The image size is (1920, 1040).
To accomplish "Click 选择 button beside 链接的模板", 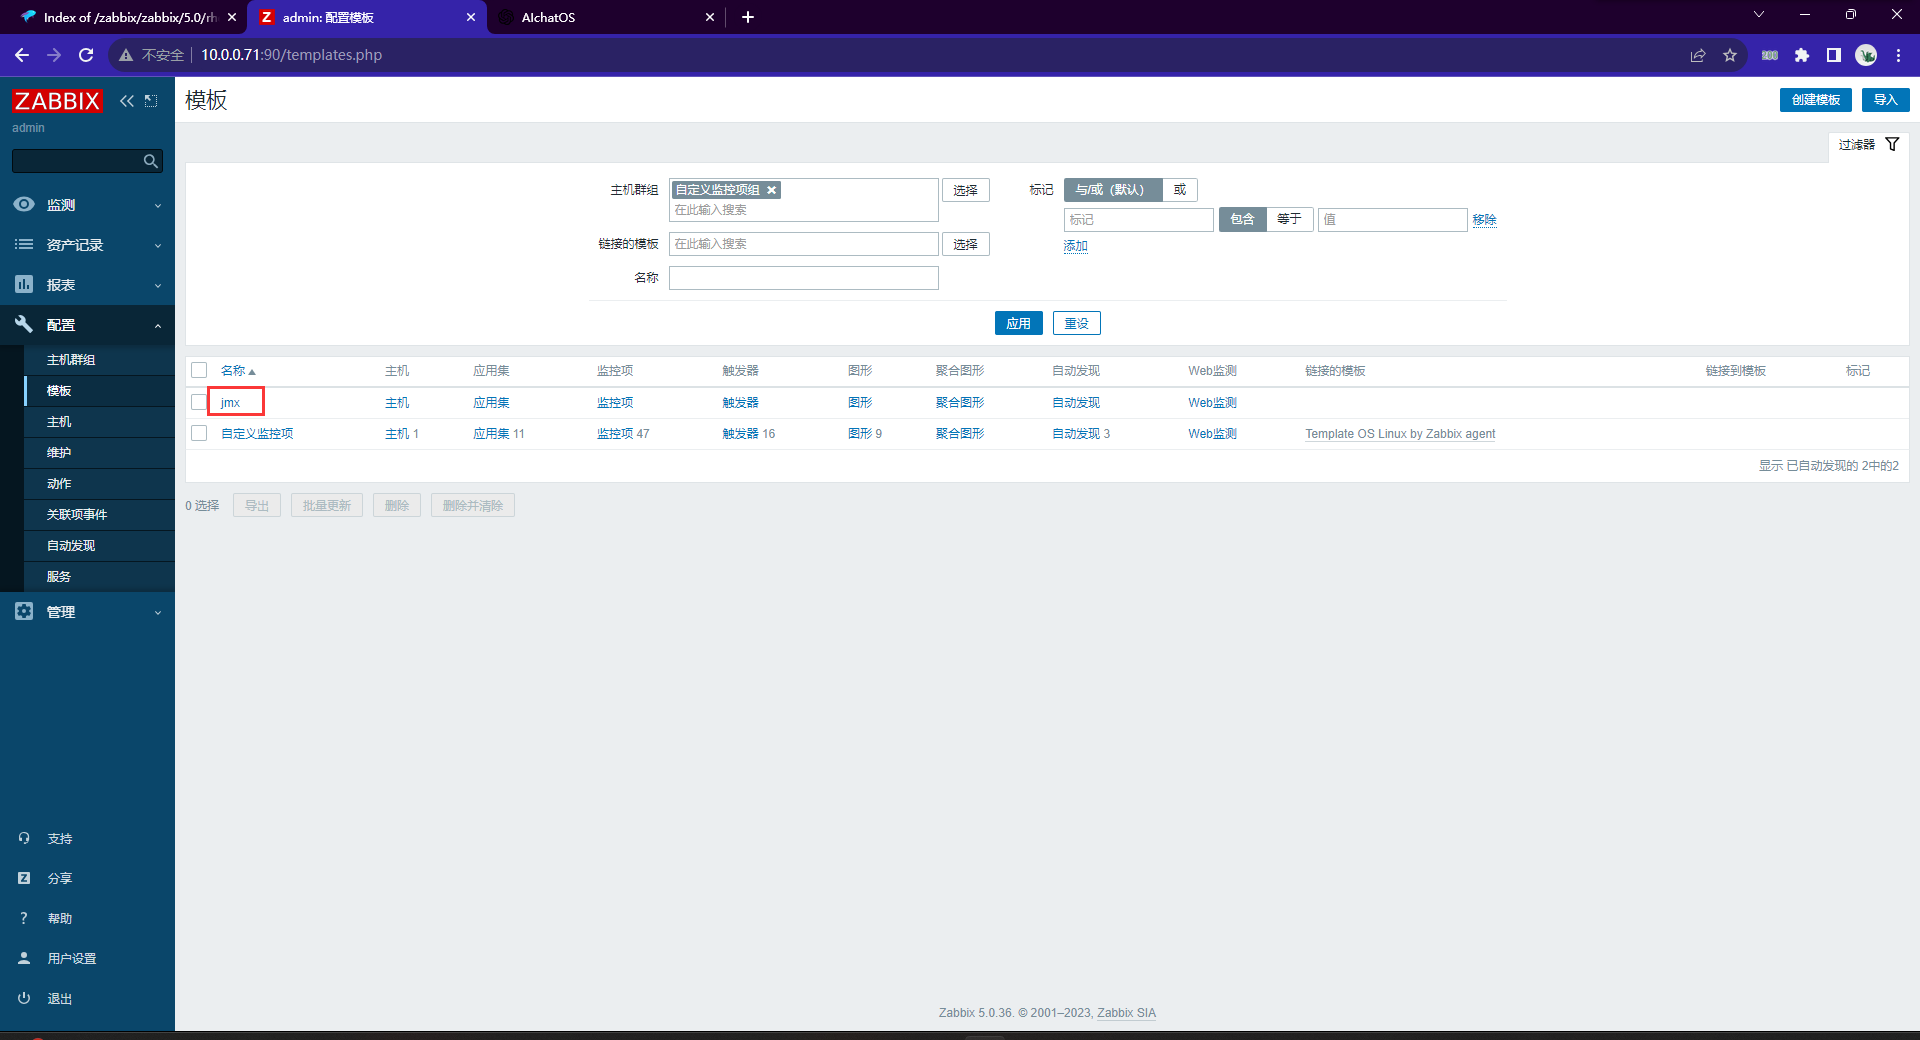I will (965, 244).
